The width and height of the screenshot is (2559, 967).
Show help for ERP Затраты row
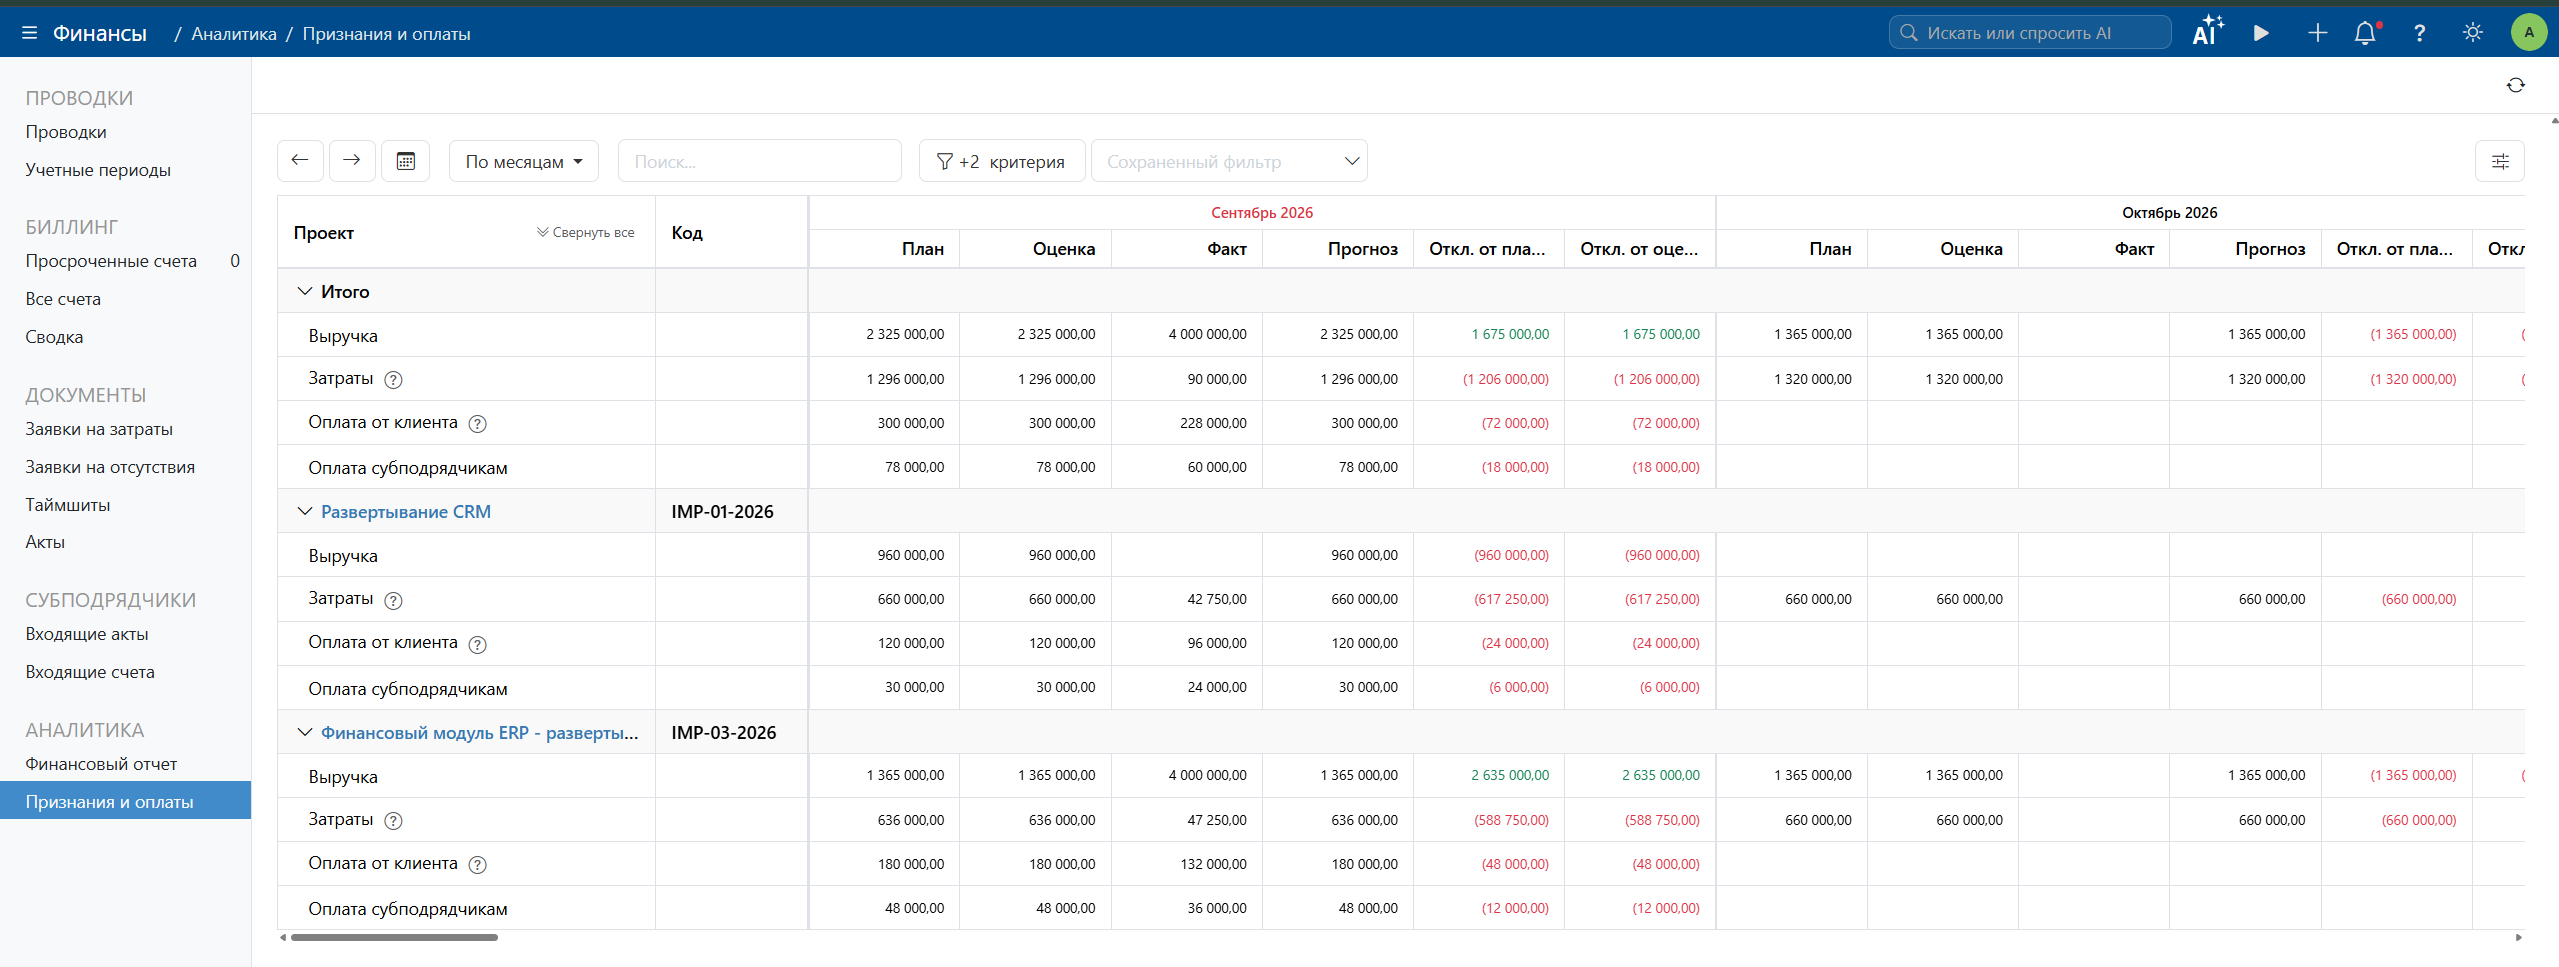pyautogui.click(x=394, y=821)
